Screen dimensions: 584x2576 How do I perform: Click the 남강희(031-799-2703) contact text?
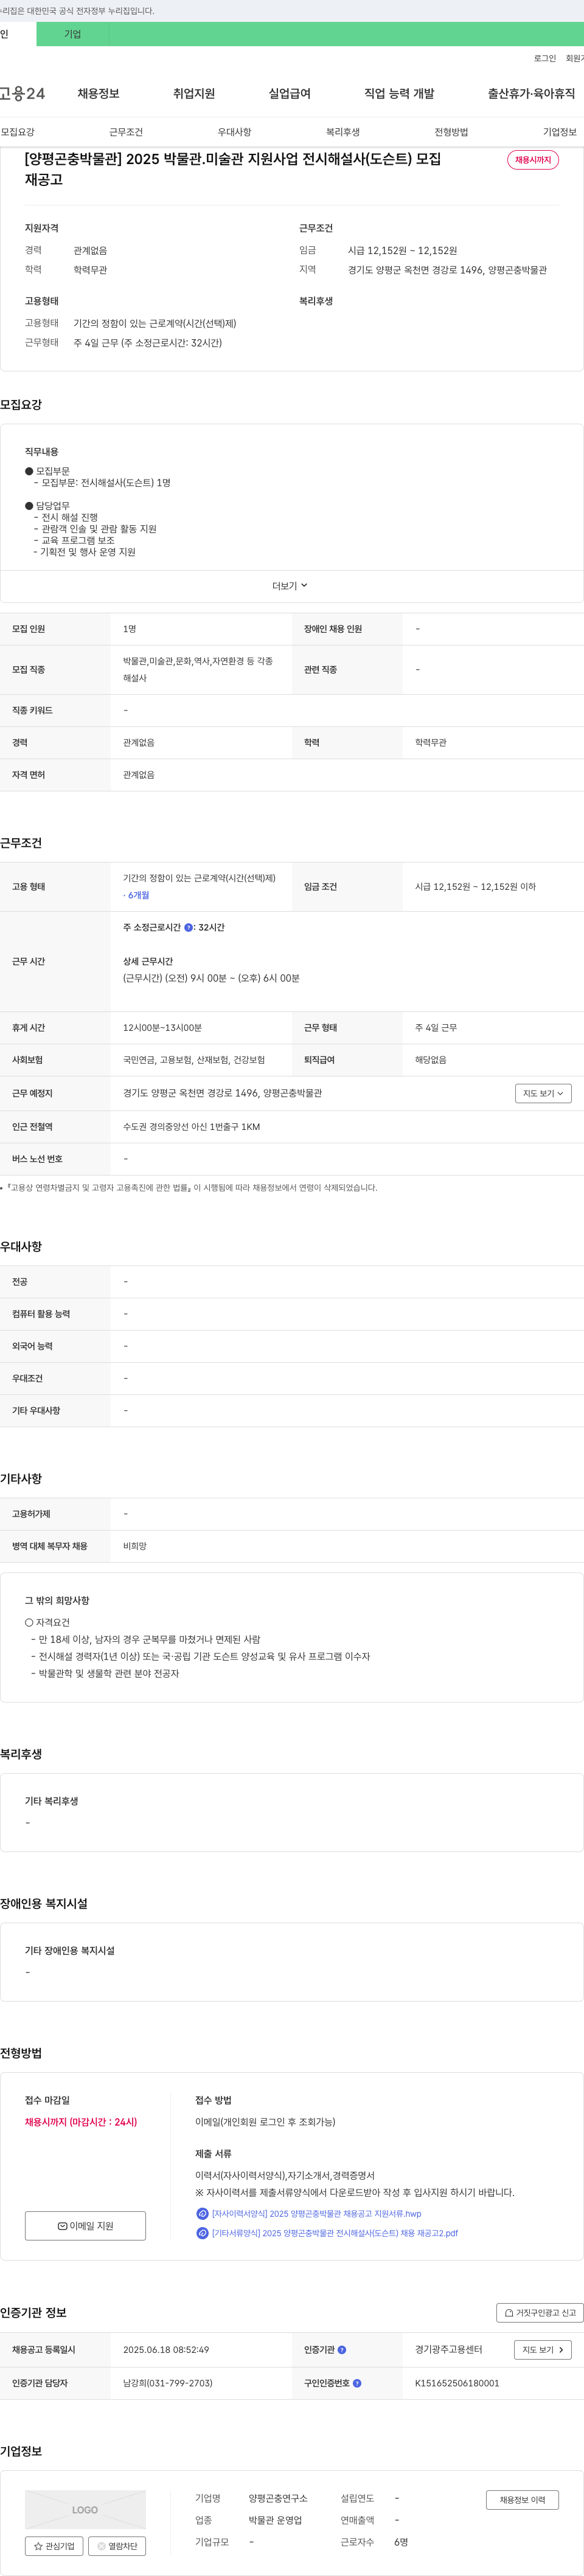pos(168,2383)
